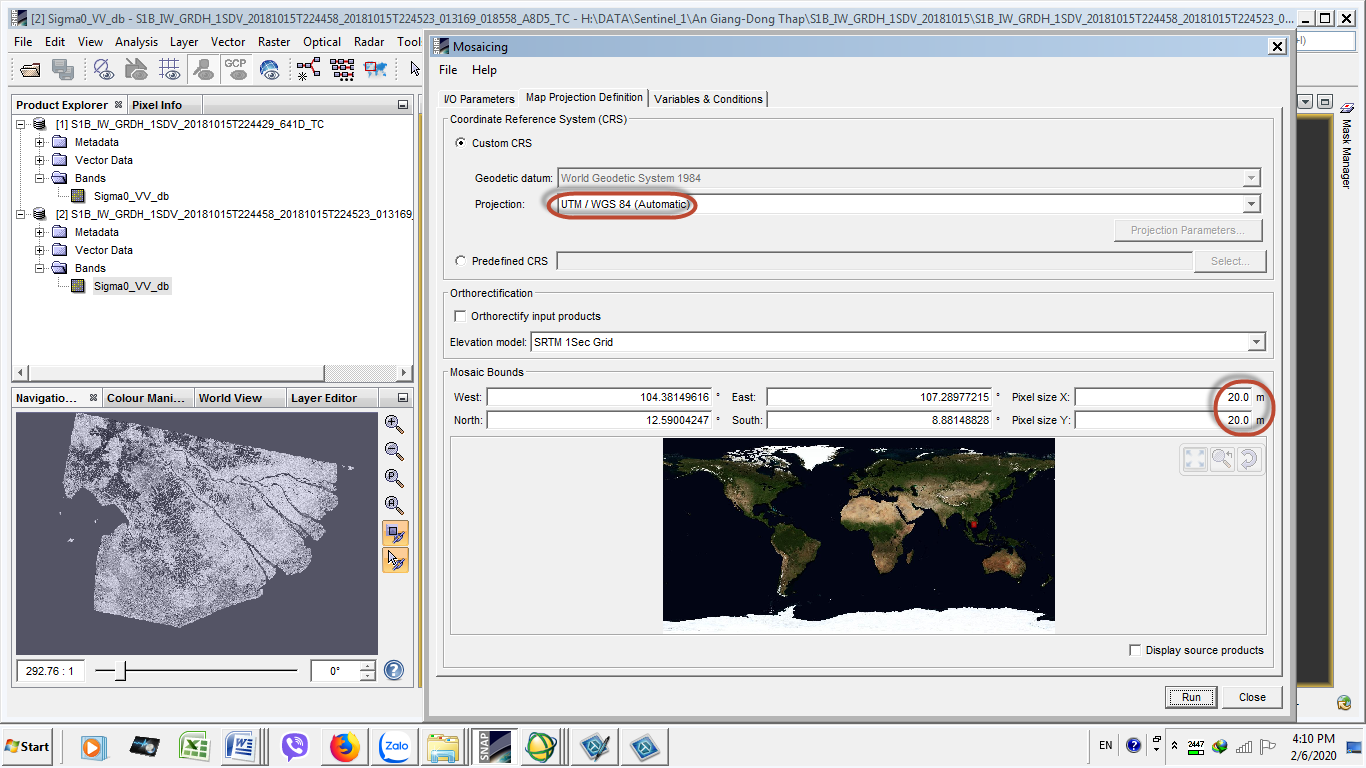Viewport: 1366px width, 768px height.
Task: Toggle the graticule grid overlay icon
Action: click(x=170, y=69)
